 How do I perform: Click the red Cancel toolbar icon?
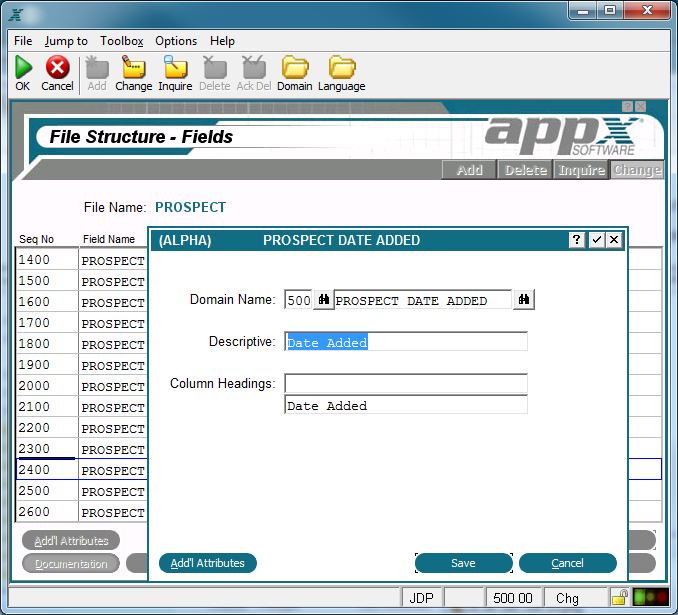[57, 67]
